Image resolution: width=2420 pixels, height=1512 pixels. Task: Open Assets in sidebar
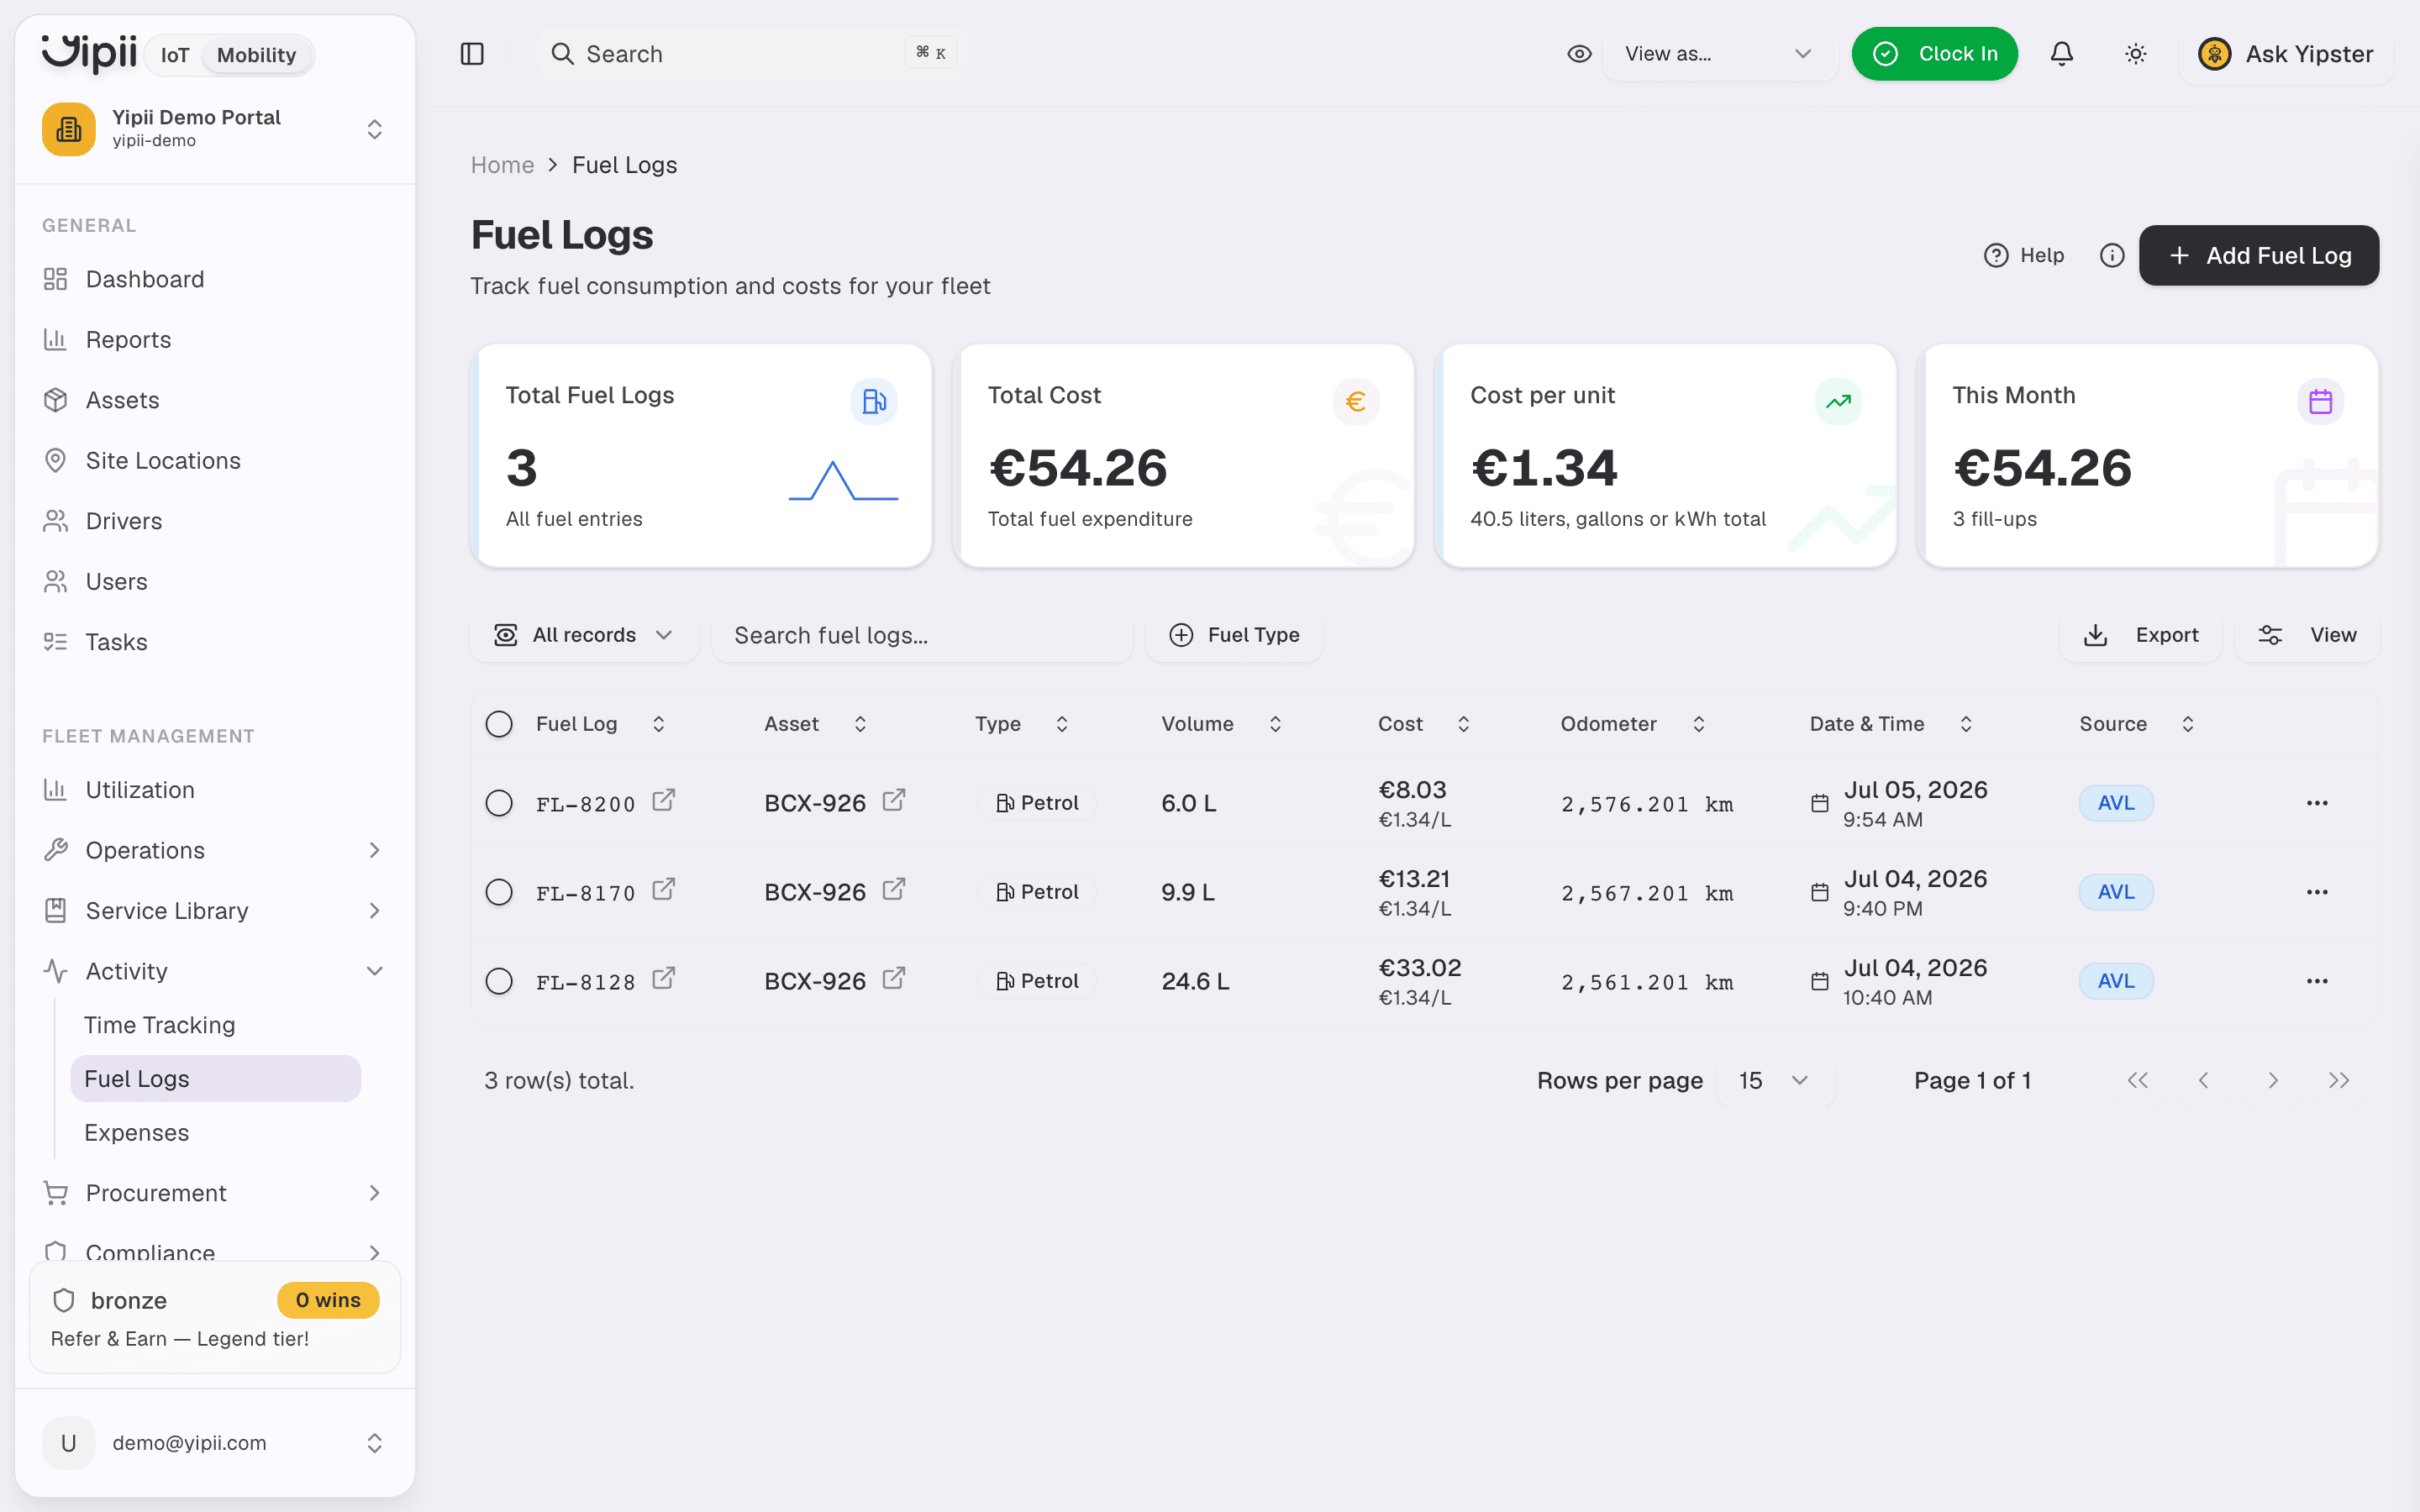tap(214, 400)
